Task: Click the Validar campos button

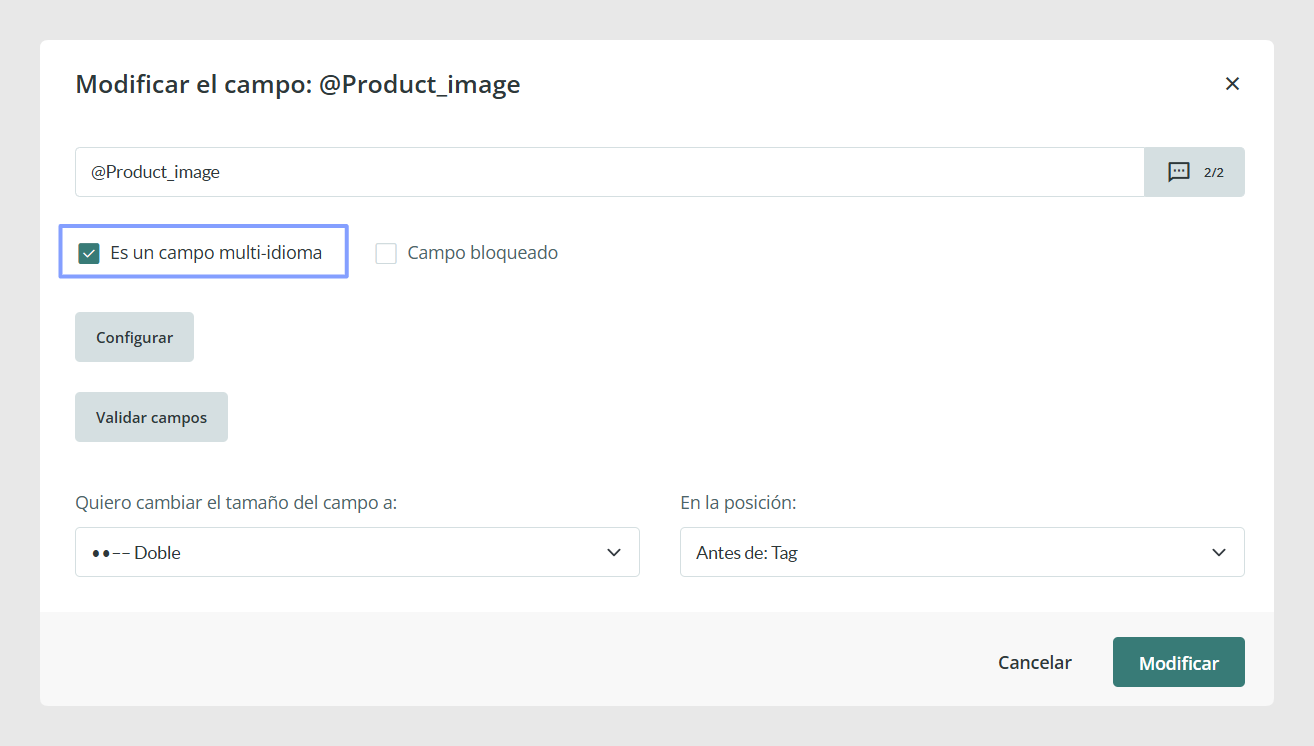Action: [x=151, y=417]
